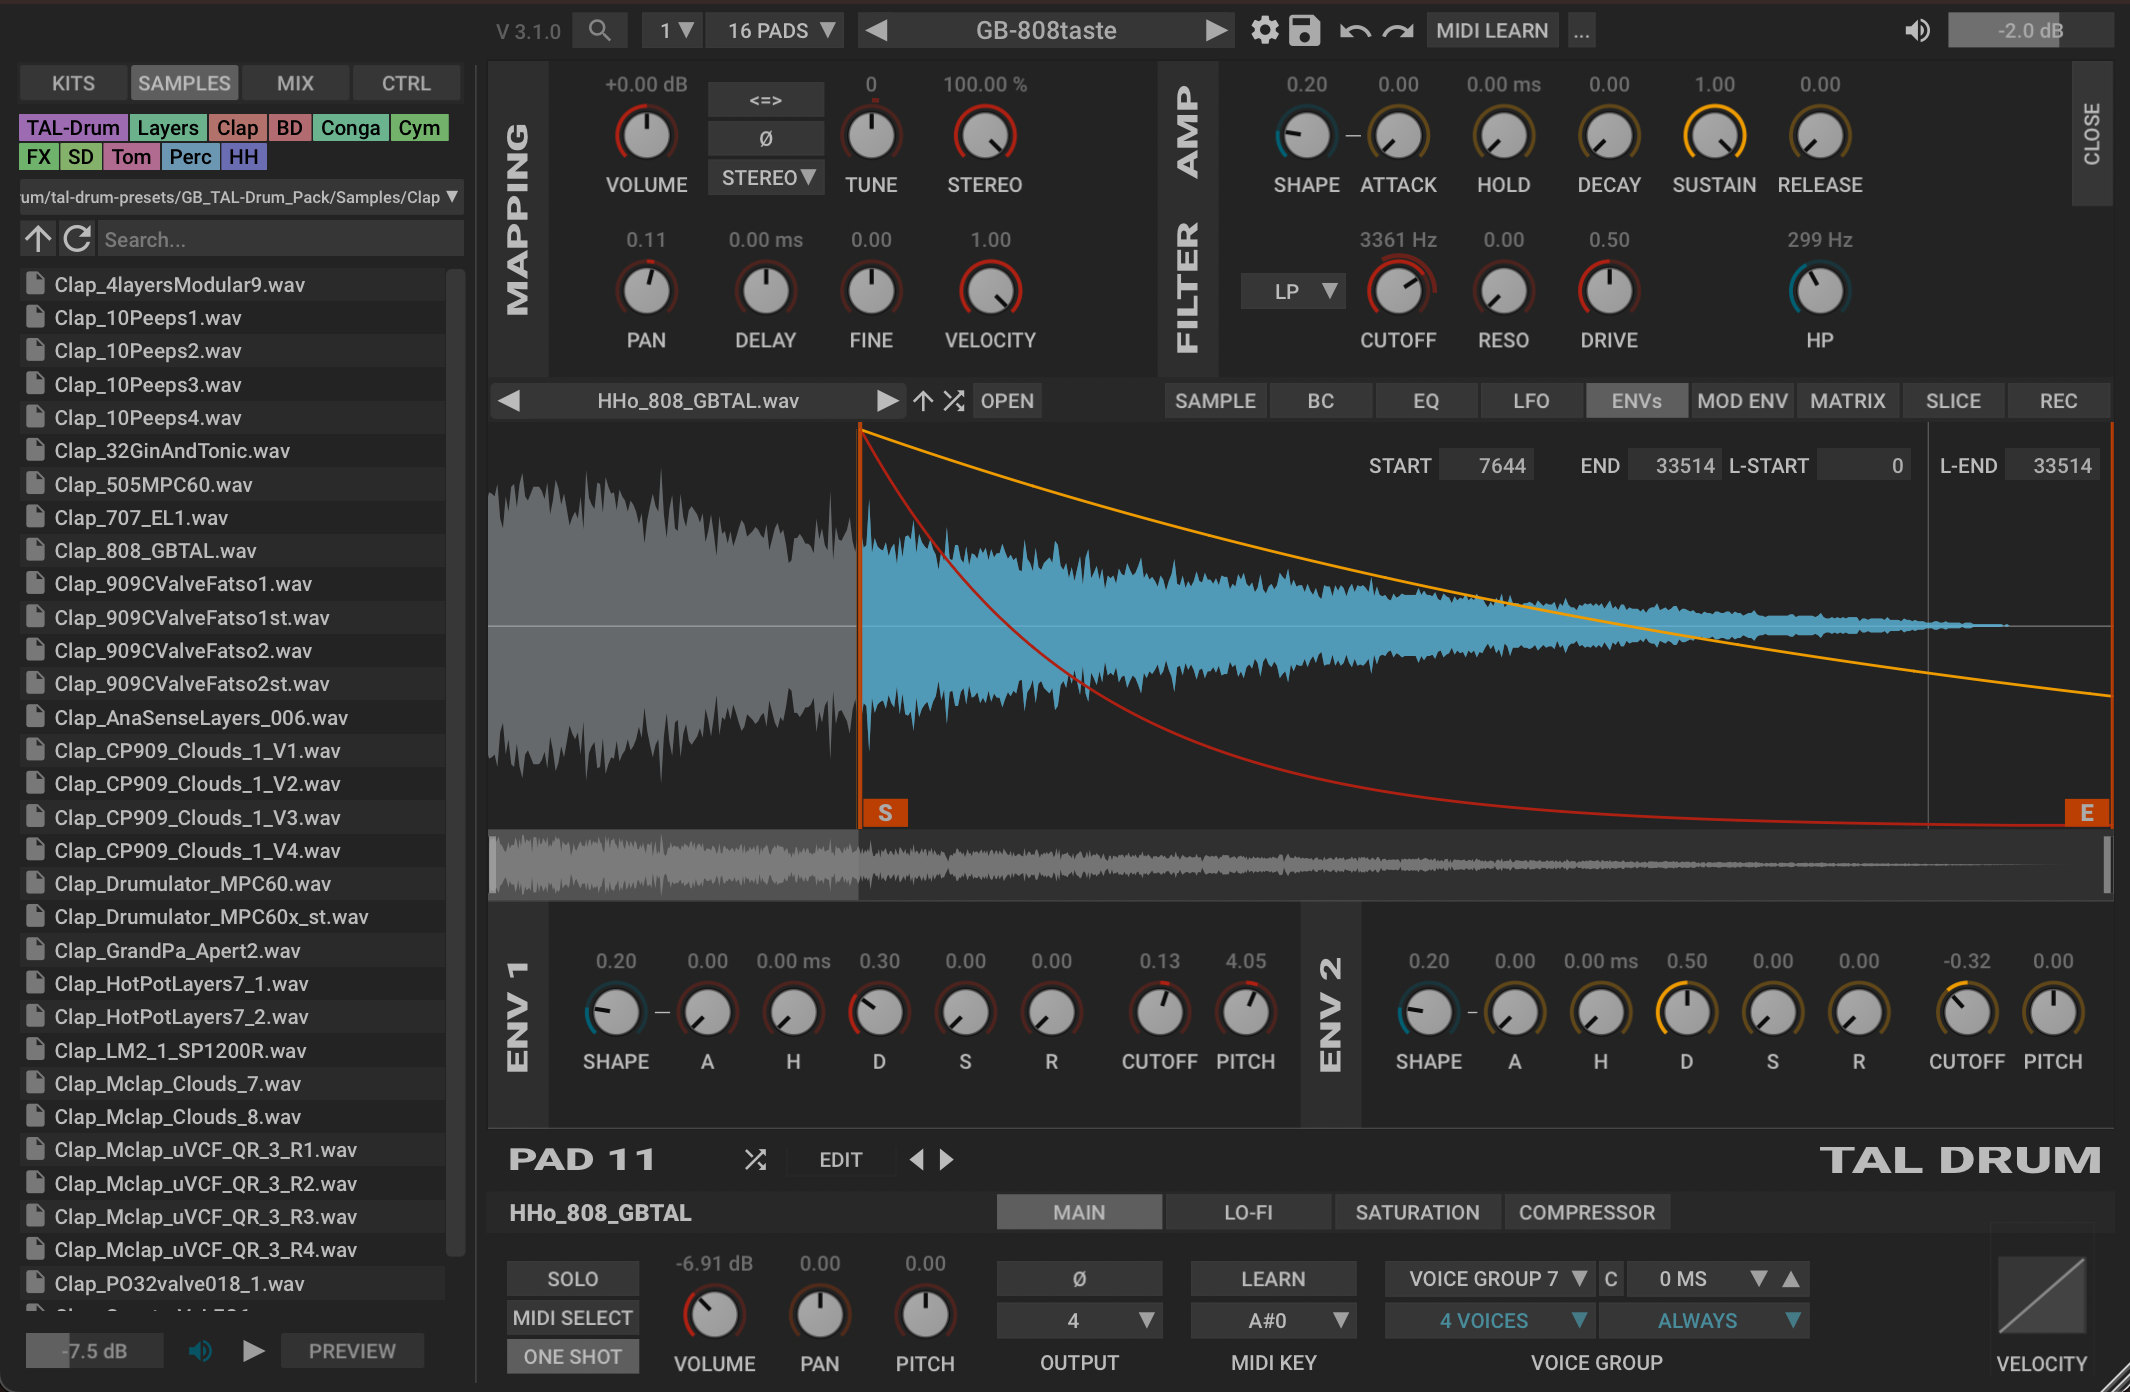
Task: Select the Conga sample category tag
Action: [350, 128]
